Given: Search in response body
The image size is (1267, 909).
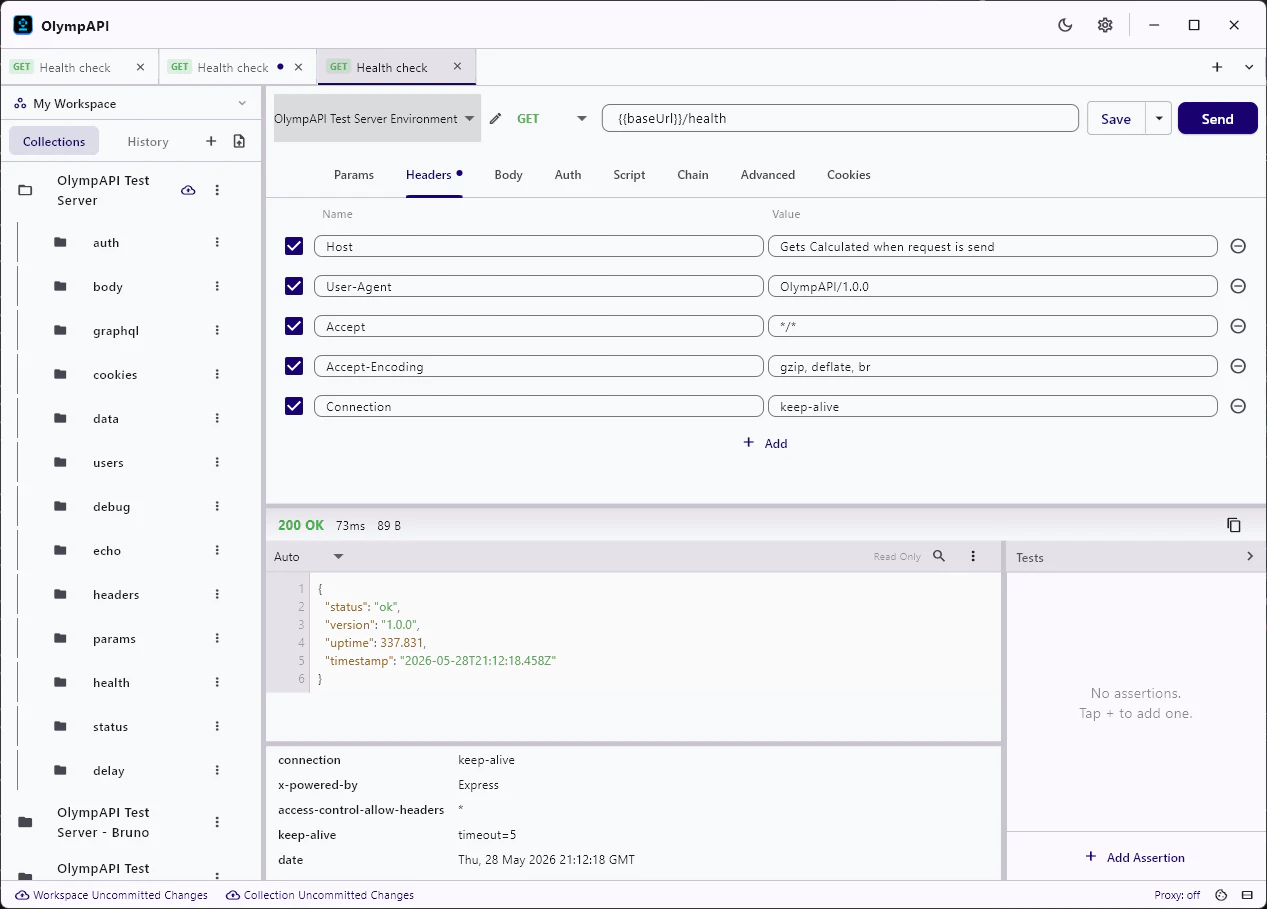Looking at the screenshot, I should coord(939,556).
